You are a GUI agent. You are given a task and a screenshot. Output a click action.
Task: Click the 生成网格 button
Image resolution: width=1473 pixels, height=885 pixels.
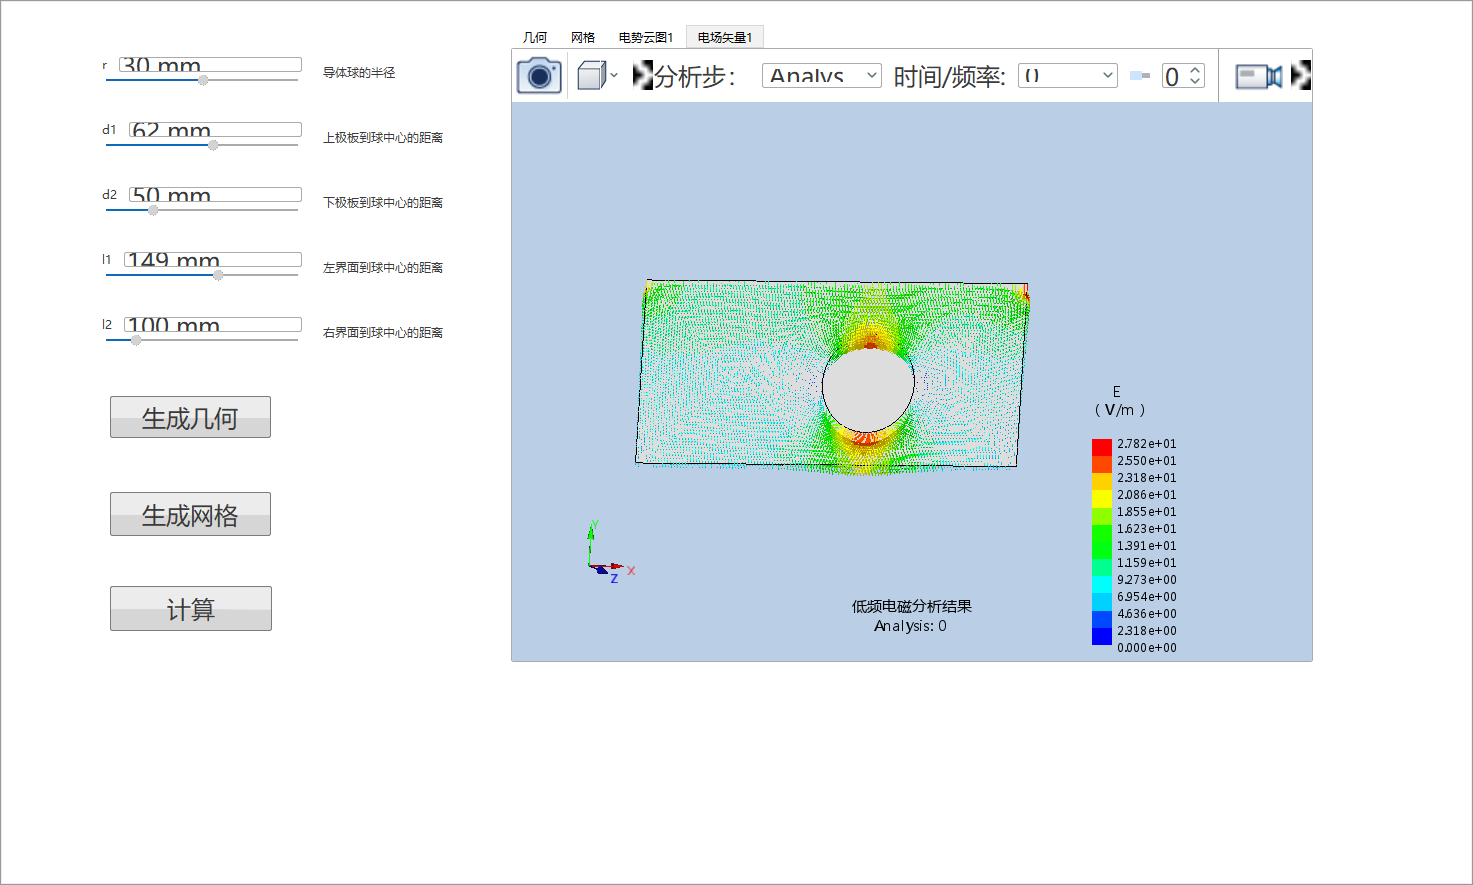(190, 514)
